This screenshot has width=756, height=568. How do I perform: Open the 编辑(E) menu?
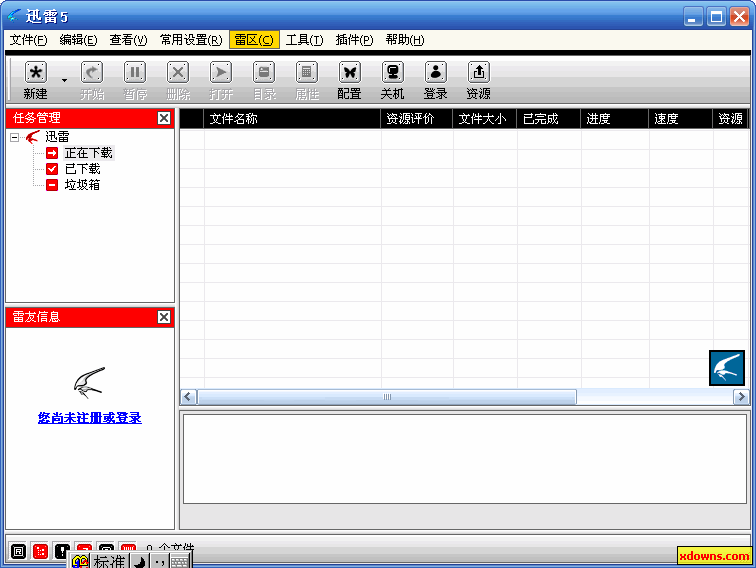[78, 40]
